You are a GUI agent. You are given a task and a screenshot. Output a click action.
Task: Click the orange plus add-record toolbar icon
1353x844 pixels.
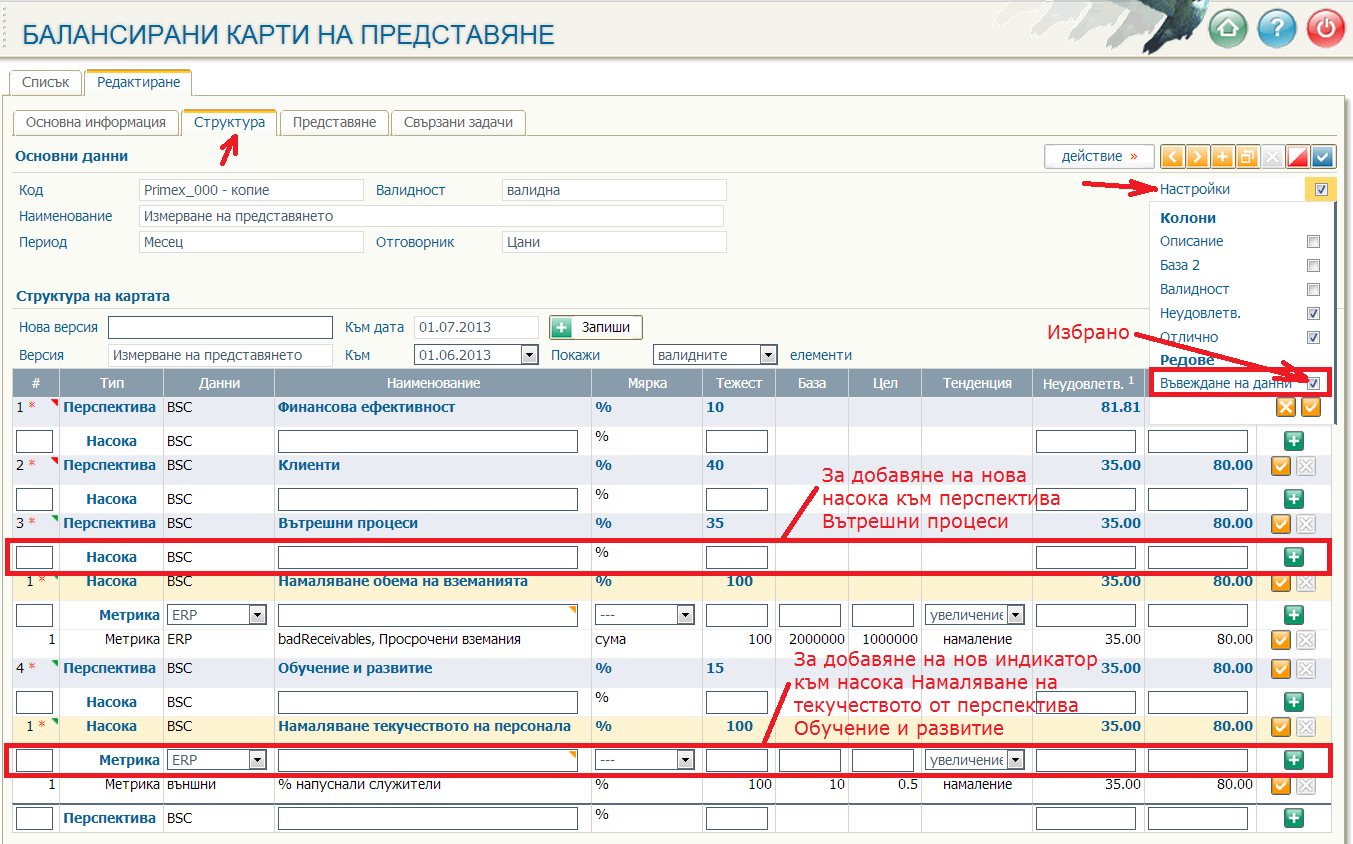(1222, 157)
